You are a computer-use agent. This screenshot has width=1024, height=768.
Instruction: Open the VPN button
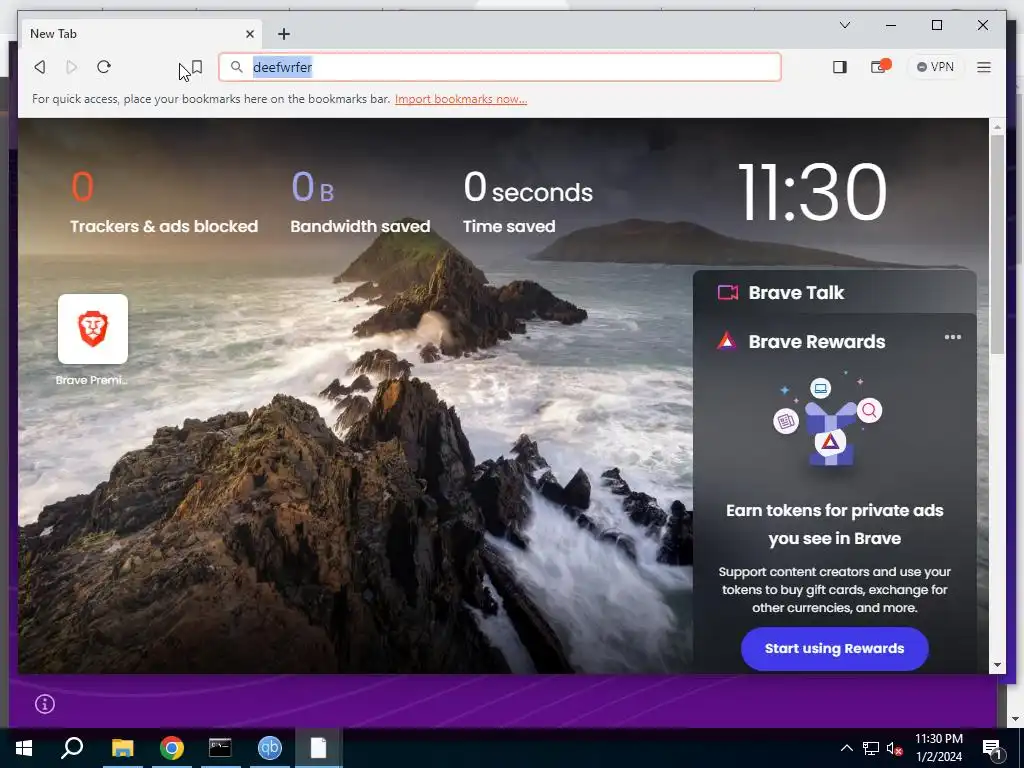point(935,67)
